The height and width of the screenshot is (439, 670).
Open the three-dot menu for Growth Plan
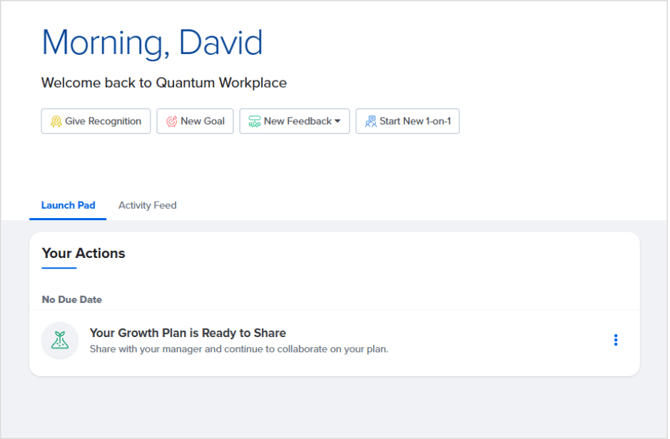point(615,340)
